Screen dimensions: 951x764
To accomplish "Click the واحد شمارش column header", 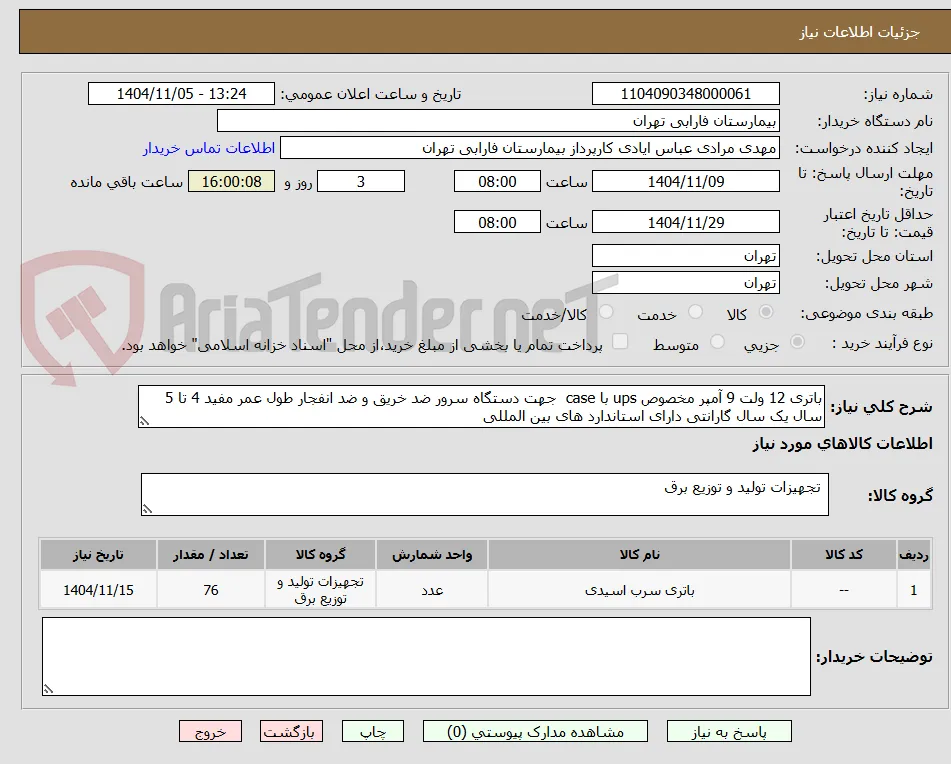I will [432, 555].
